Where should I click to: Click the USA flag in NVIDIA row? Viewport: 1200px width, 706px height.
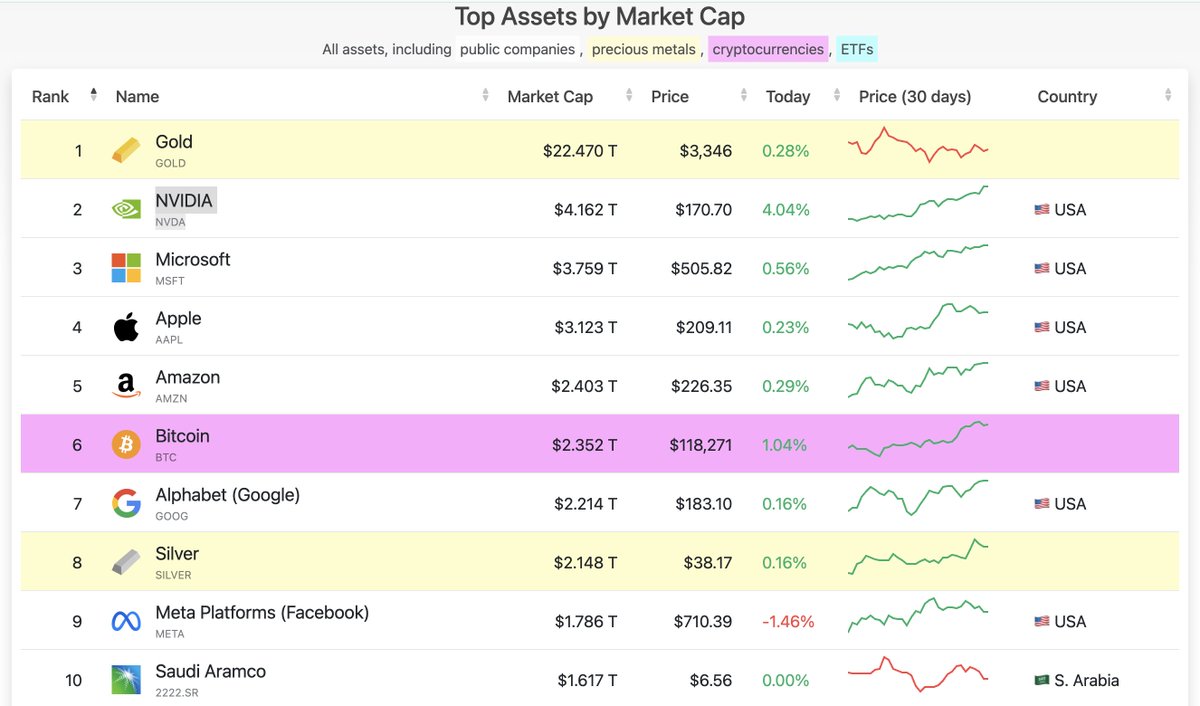[1042, 210]
